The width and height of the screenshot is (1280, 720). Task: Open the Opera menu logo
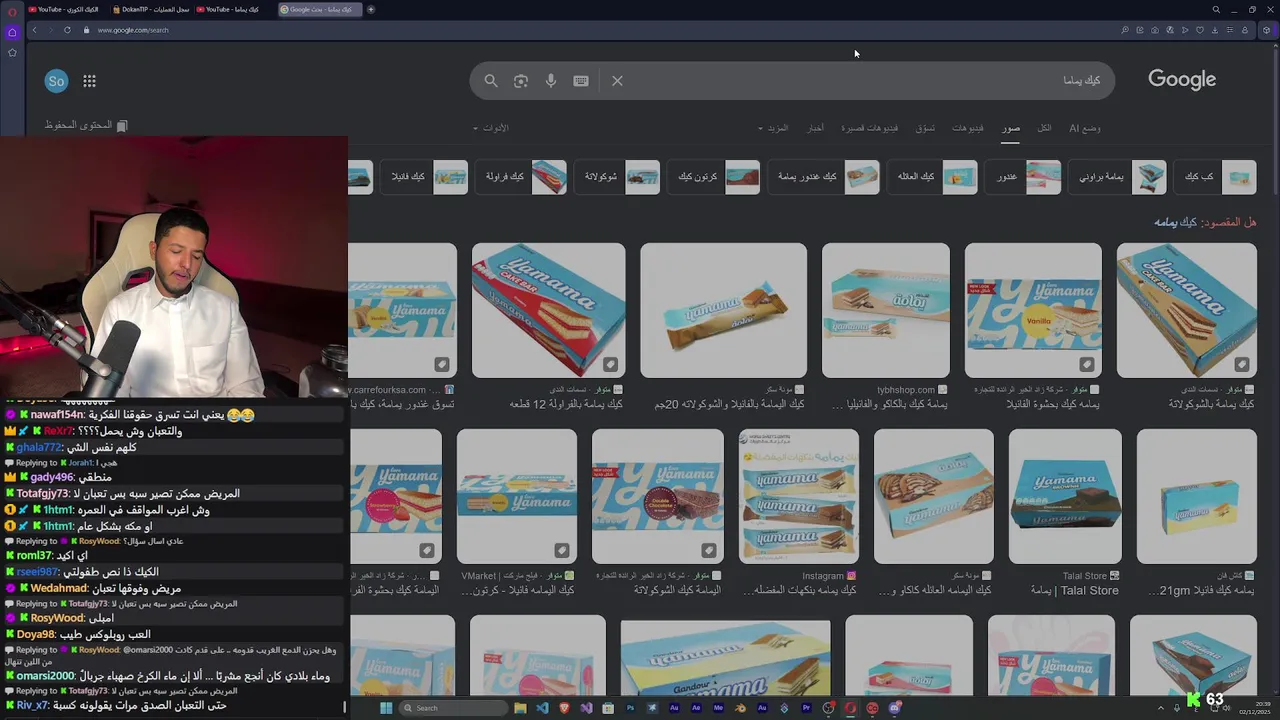(12, 11)
